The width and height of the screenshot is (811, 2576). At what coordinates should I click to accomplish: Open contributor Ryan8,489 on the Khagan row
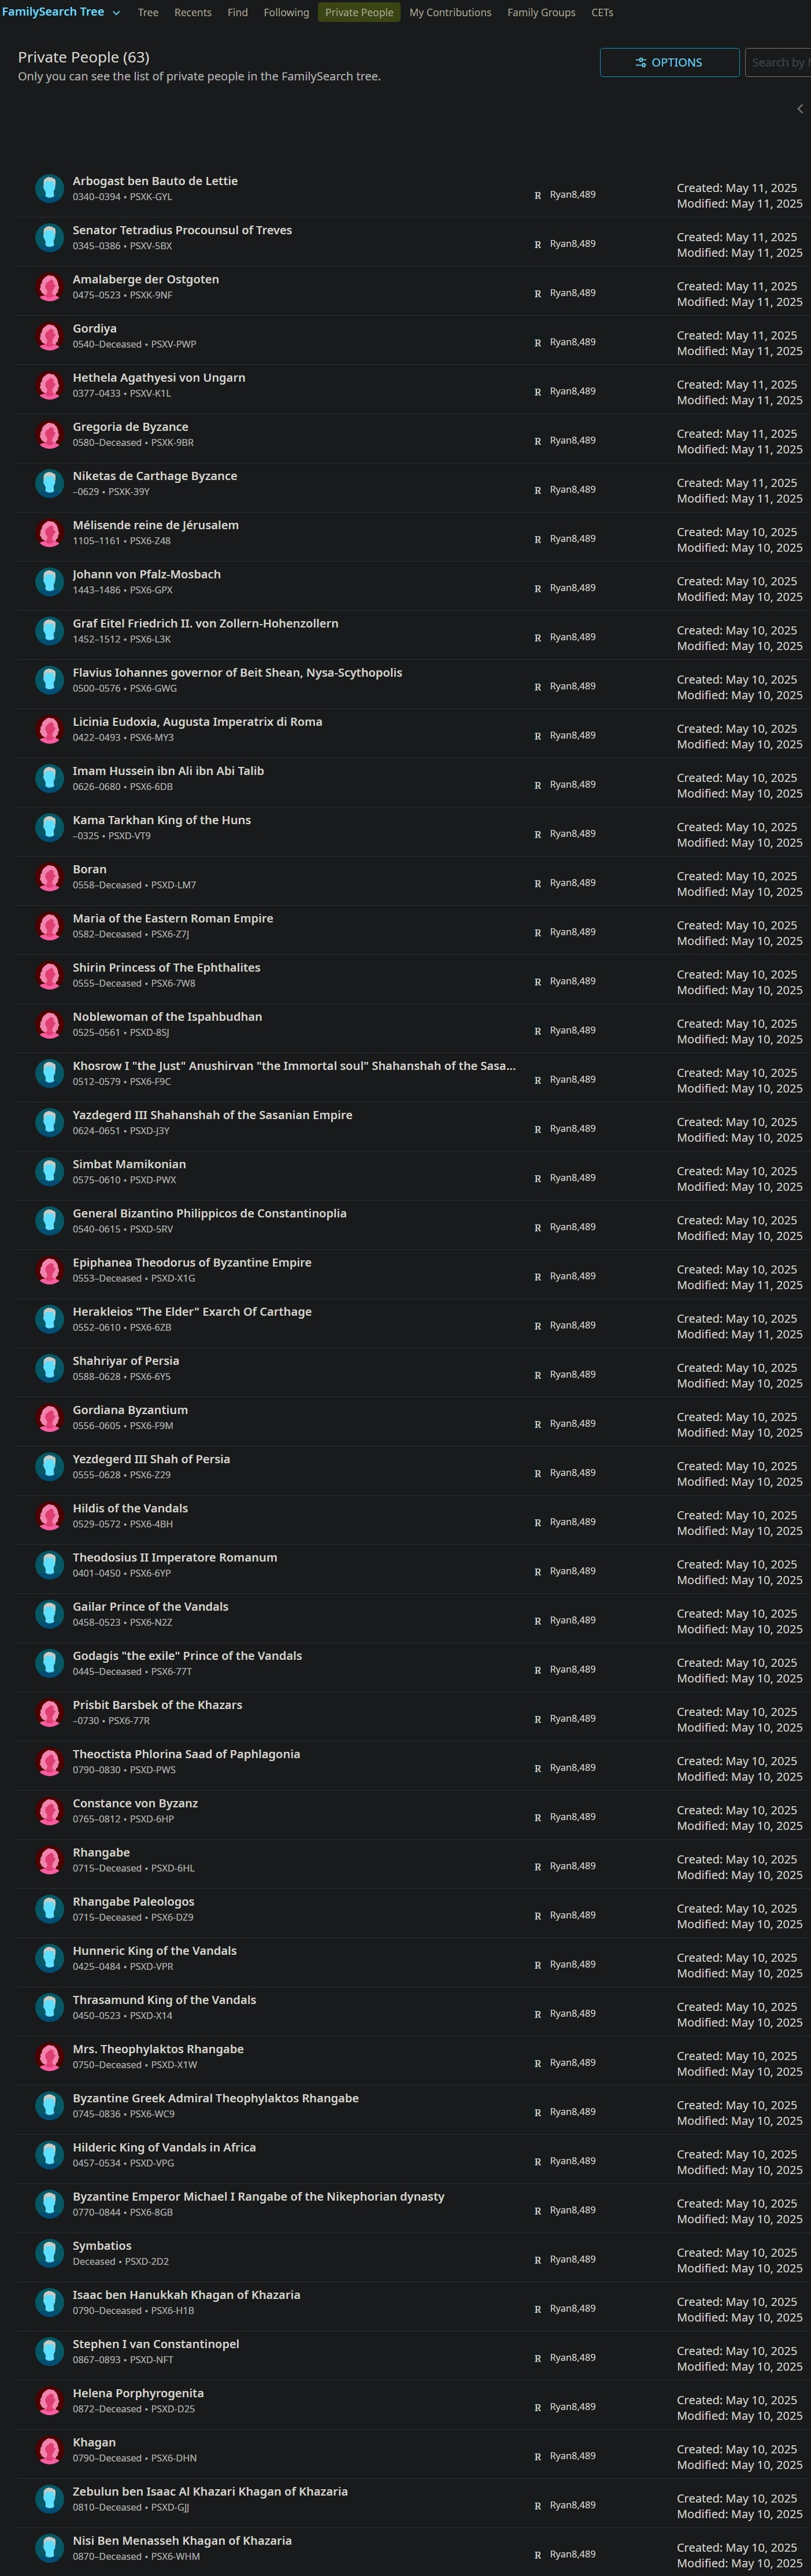(x=572, y=2456)
